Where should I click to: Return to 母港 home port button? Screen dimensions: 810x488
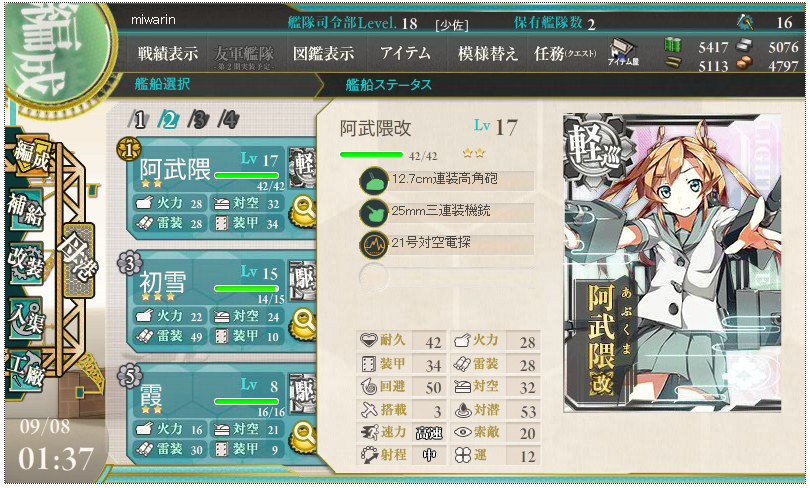click(79, 261)
